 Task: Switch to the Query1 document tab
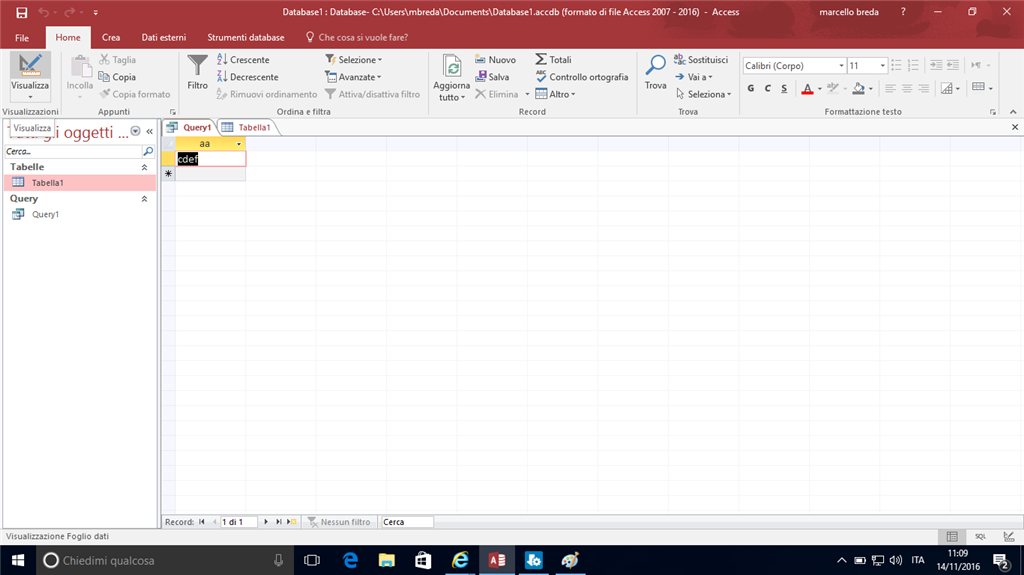coord(189,127)
